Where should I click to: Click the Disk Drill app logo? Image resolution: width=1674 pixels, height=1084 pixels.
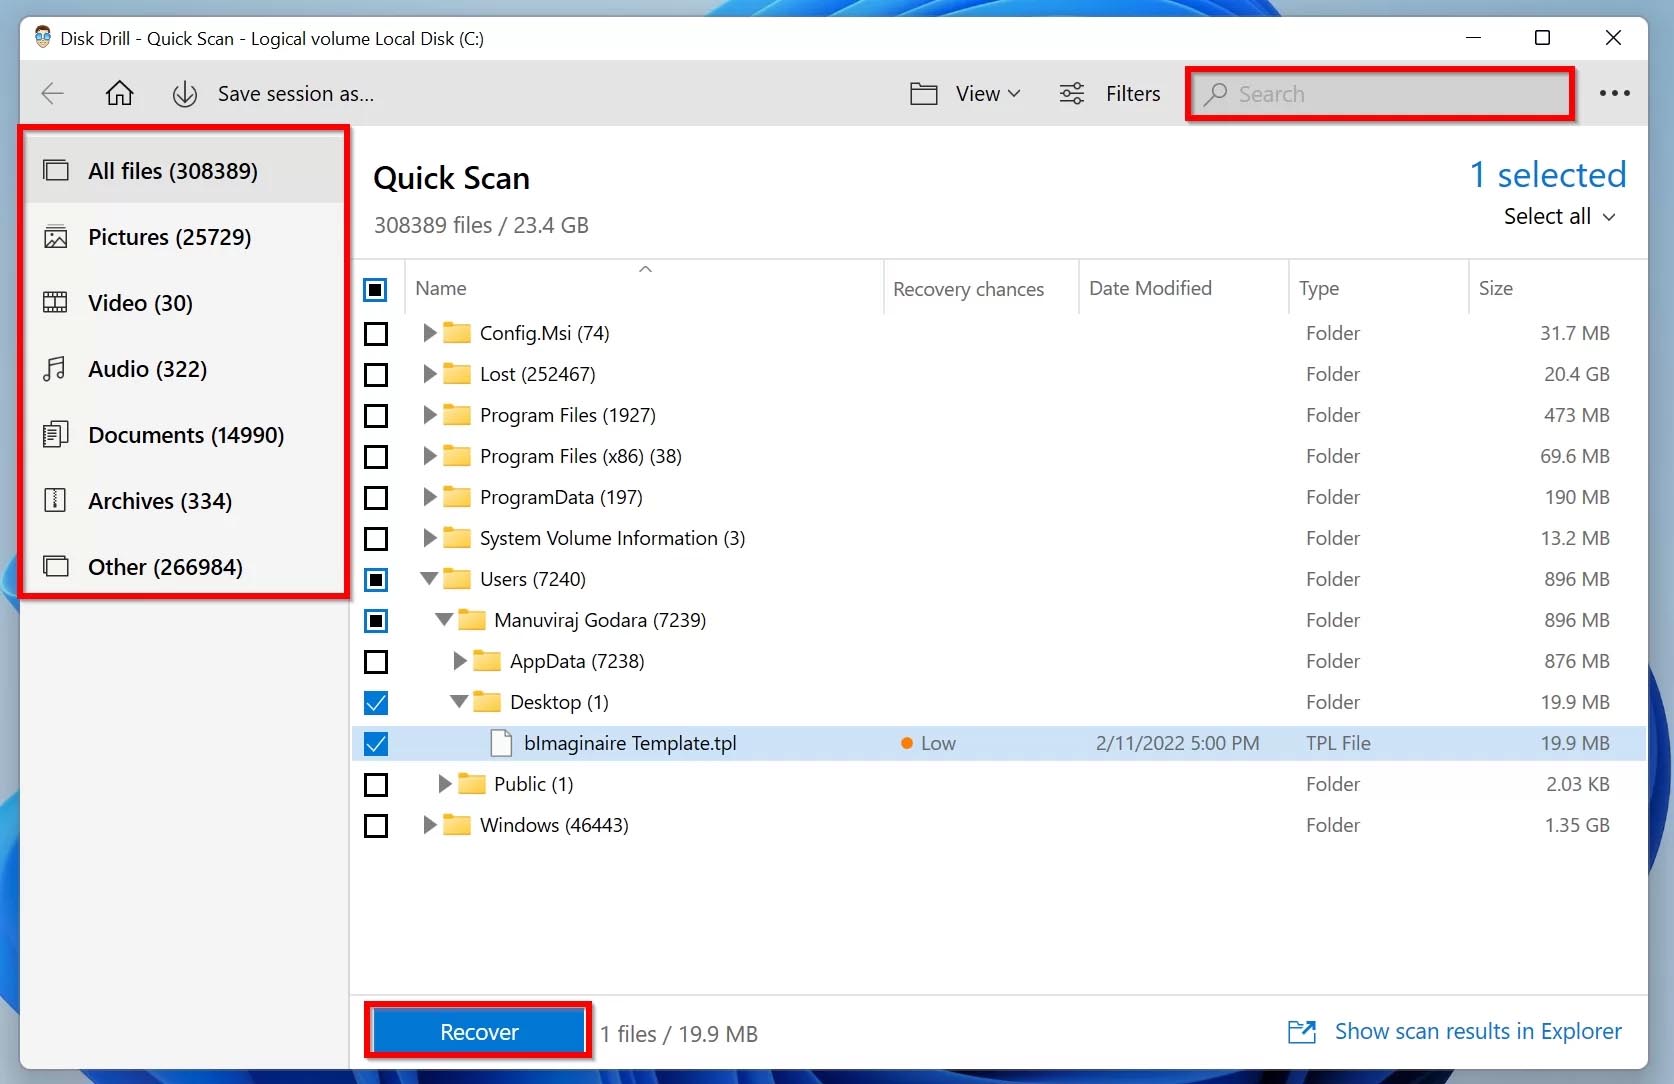click(x=43, y=38)
